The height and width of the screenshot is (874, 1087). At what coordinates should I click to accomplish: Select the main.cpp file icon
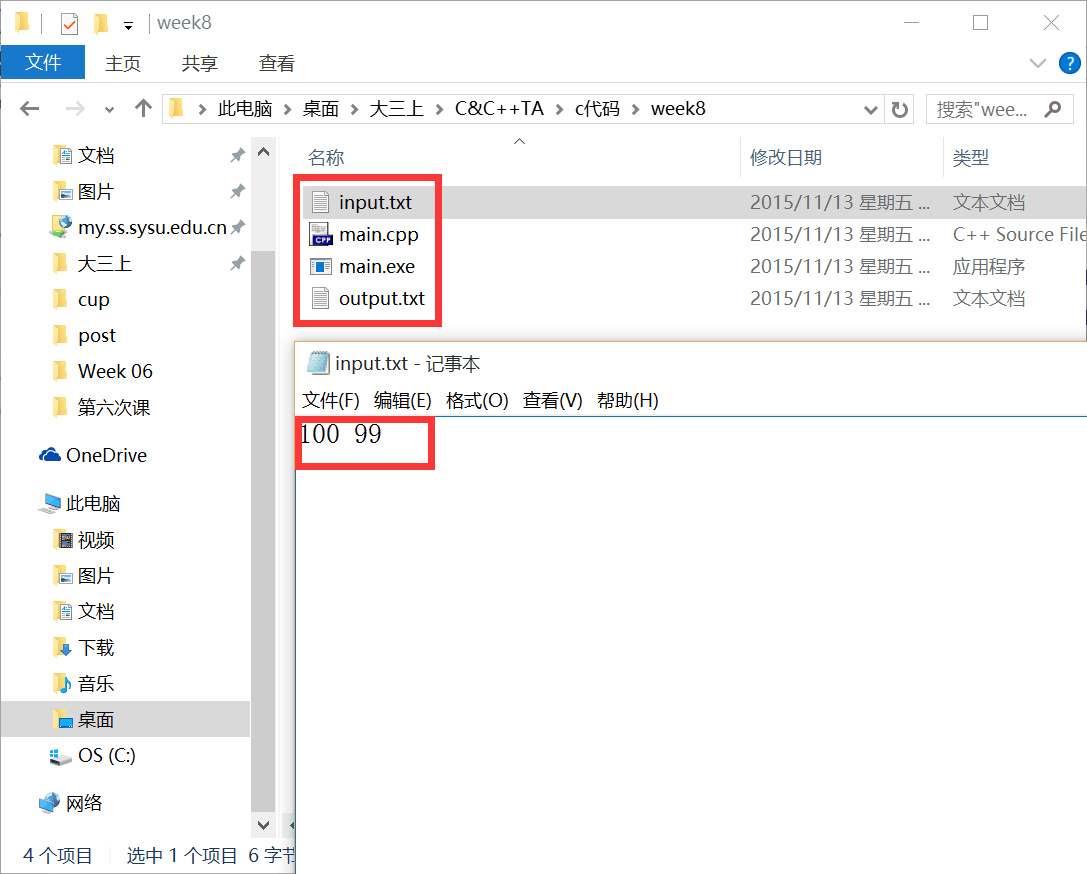320,234
